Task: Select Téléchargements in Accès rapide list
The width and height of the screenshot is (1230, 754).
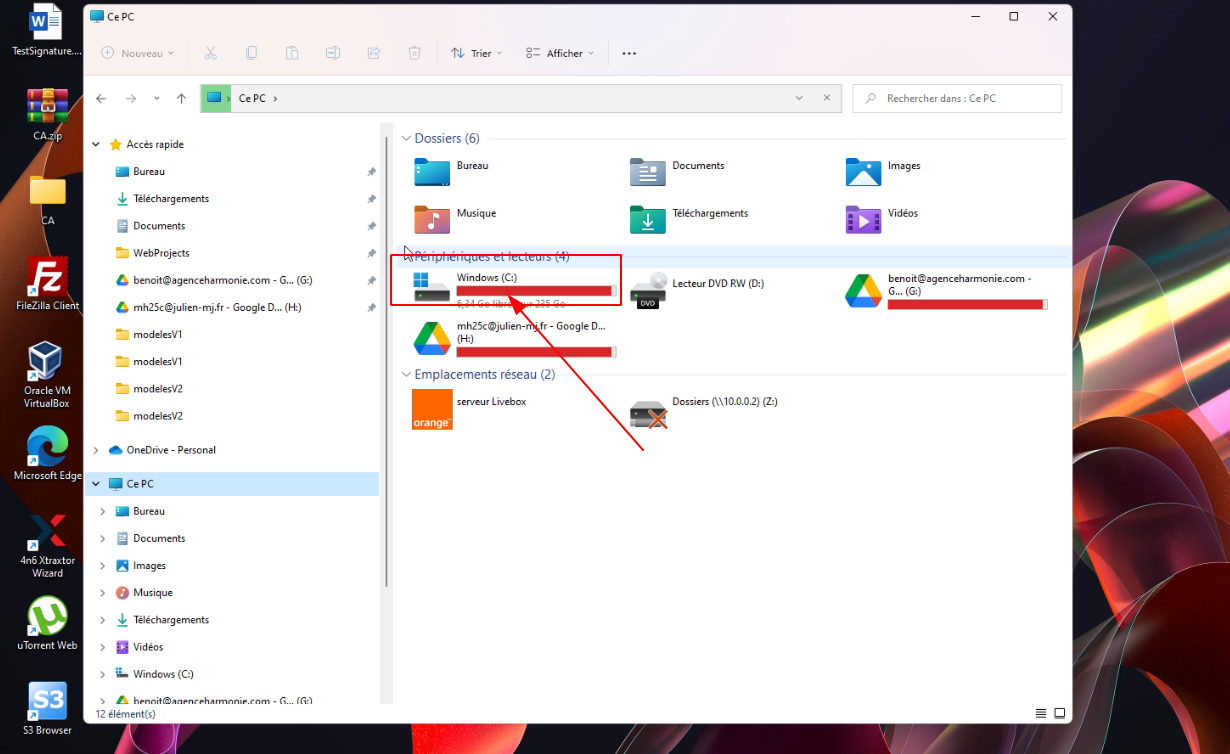Action: (171, 198)
